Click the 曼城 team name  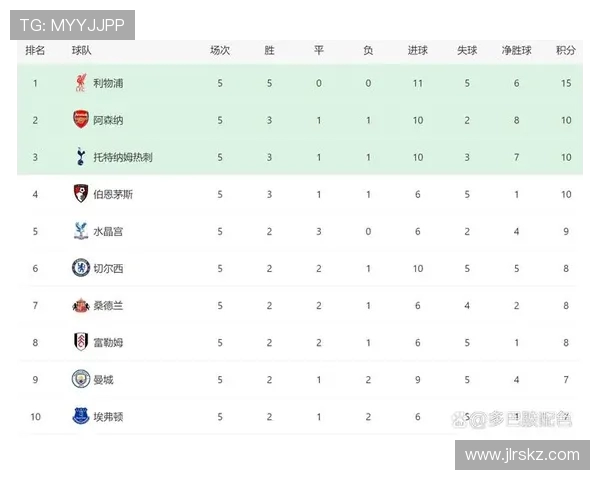pyautogui.click(x=102, y=379)
